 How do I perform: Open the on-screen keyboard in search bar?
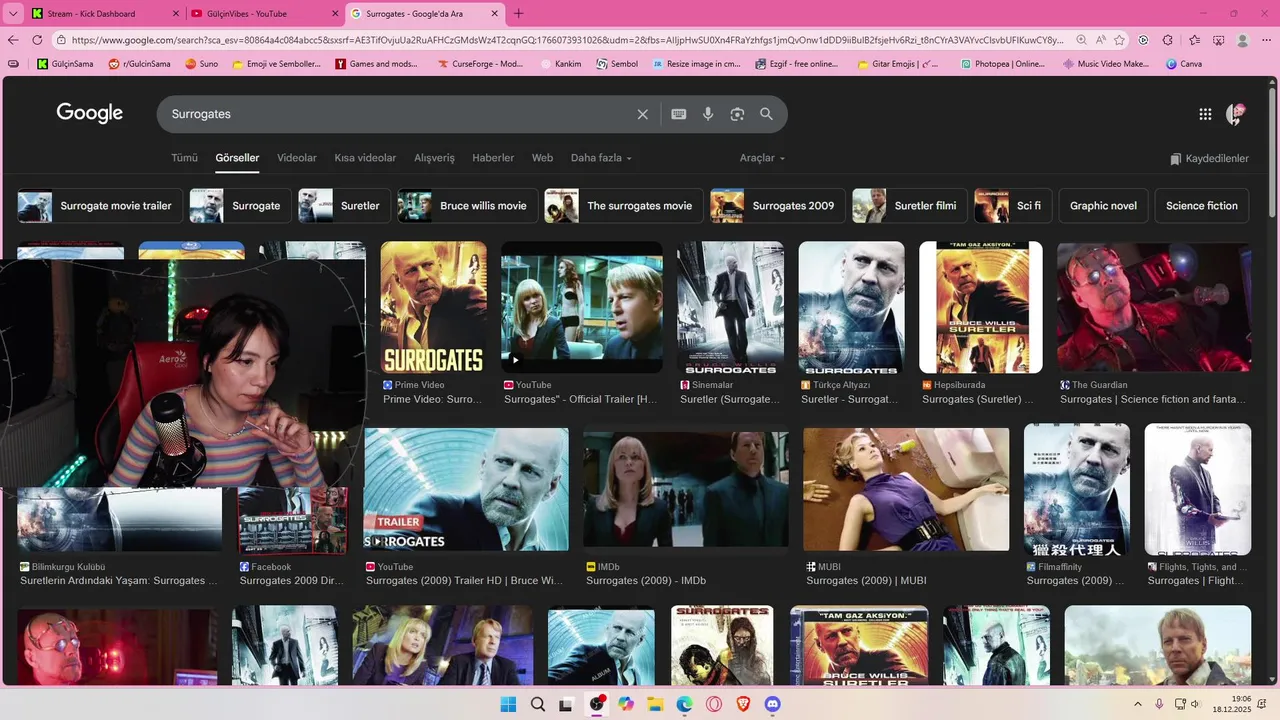pyautogui.click(x=679, y=114)
